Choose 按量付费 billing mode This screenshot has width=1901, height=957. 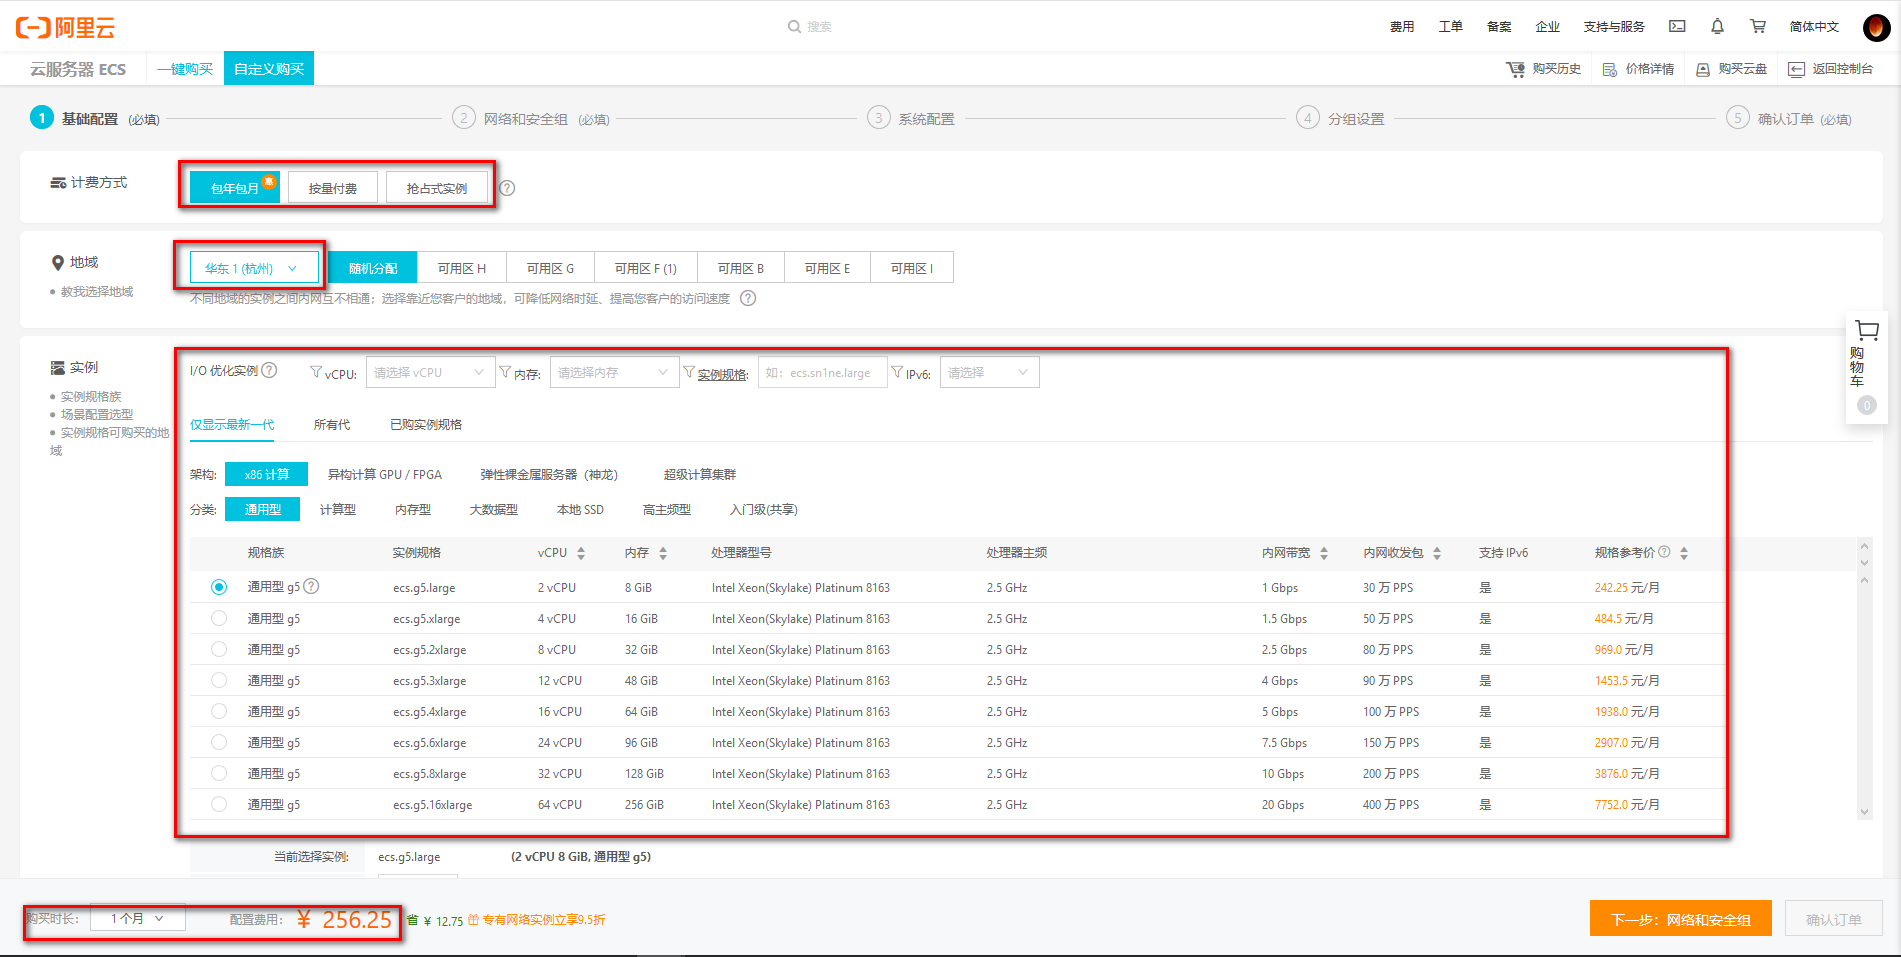click(x=333, y=188)
